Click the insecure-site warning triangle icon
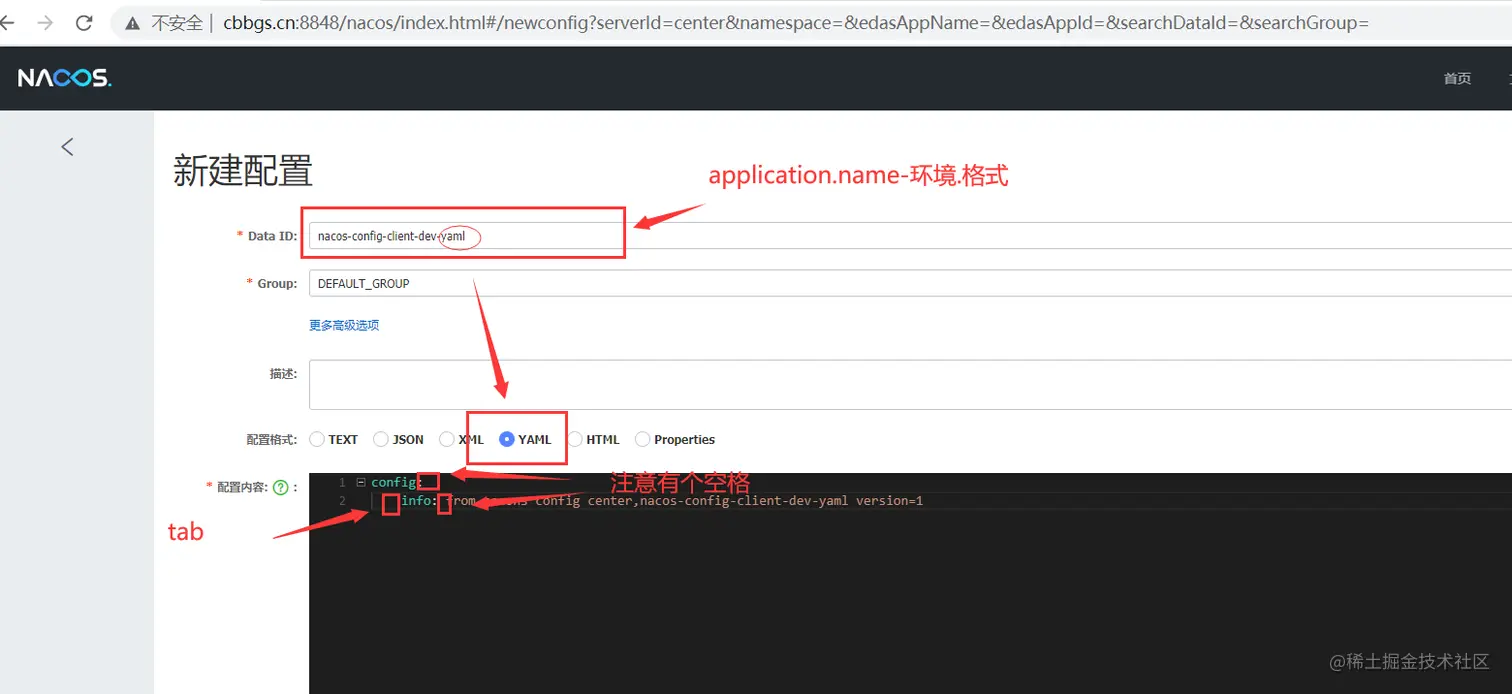Viewport: 1512px width, 694px height. point(132,22)
